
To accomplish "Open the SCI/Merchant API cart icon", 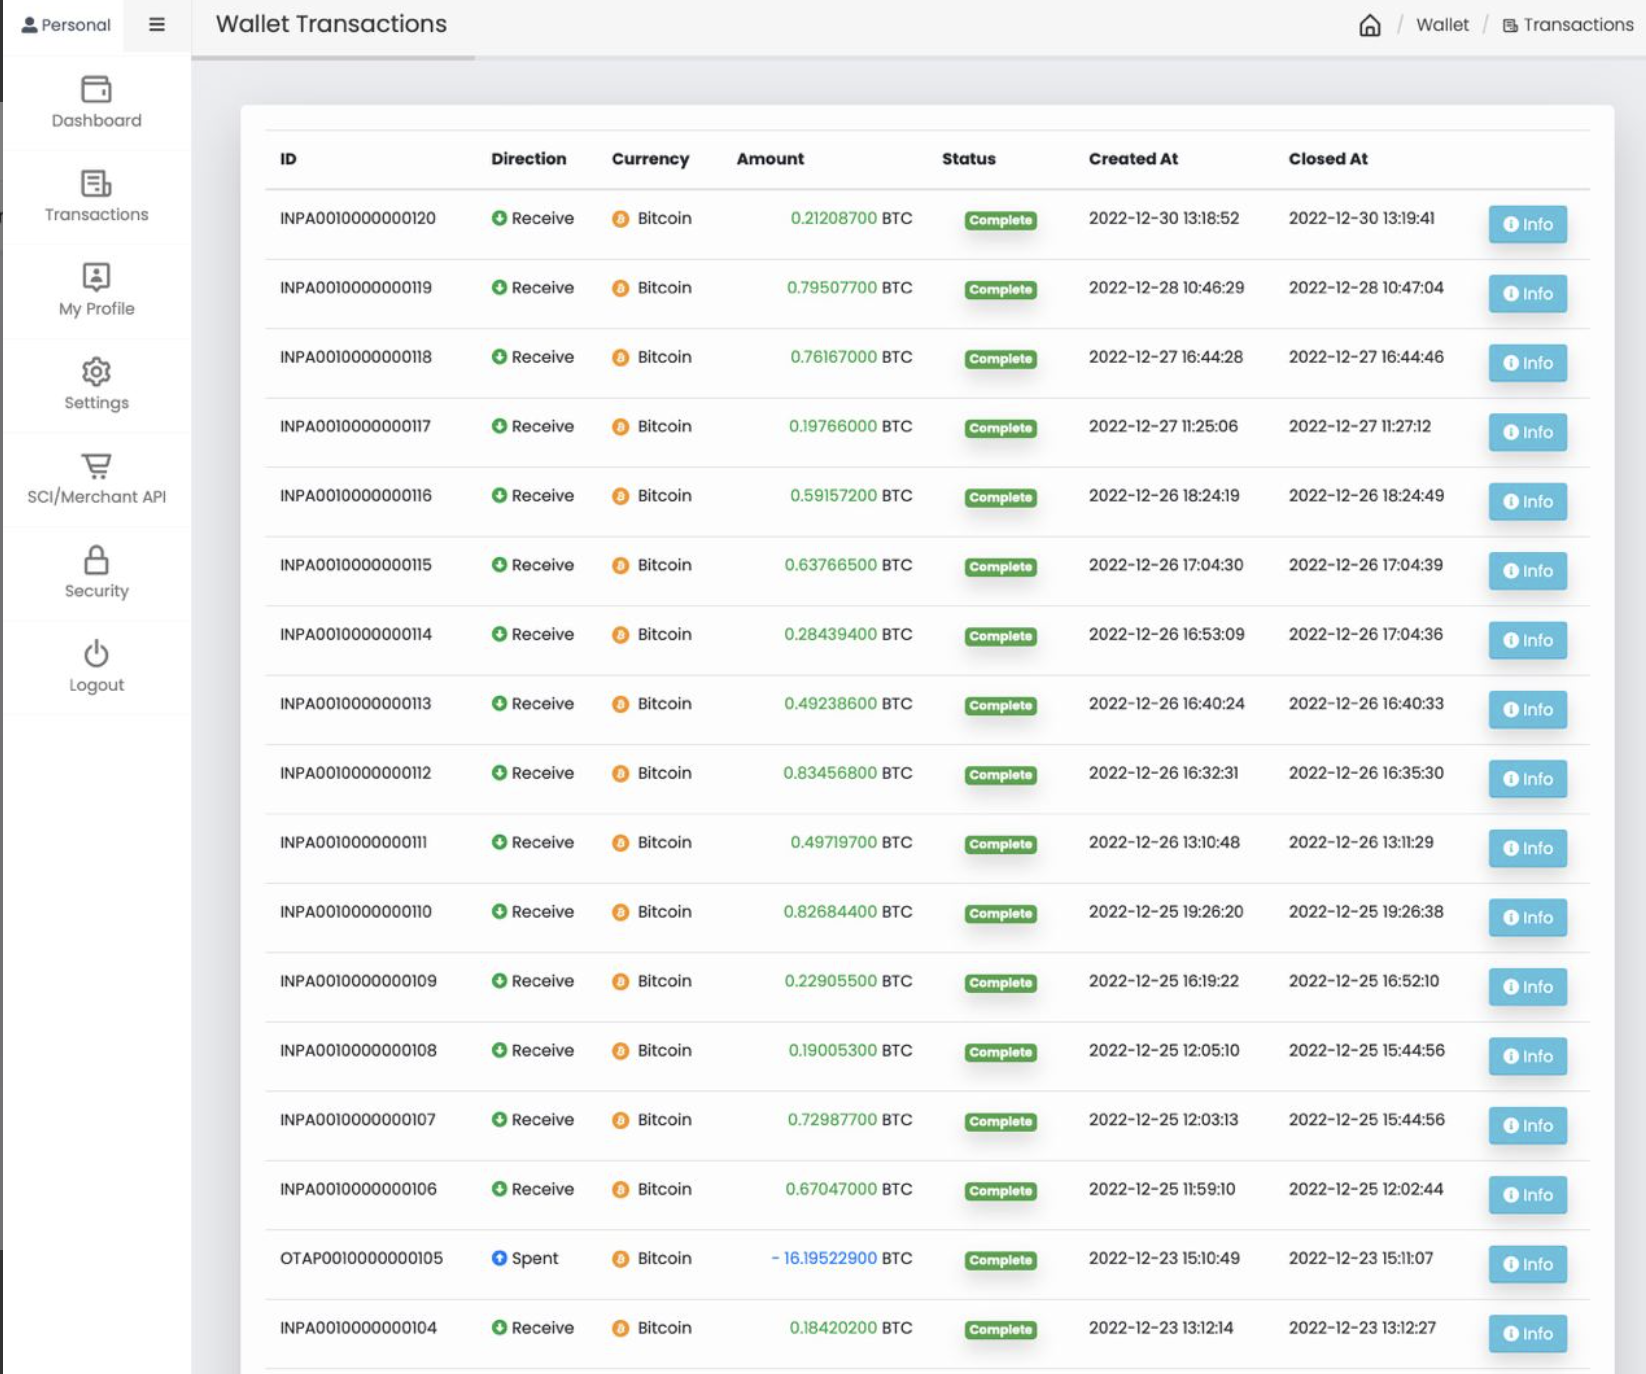I will click(96, 466).
